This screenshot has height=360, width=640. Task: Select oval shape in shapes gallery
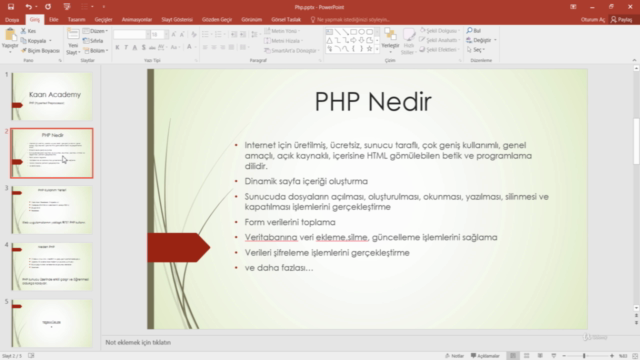[x=362, y=31]
